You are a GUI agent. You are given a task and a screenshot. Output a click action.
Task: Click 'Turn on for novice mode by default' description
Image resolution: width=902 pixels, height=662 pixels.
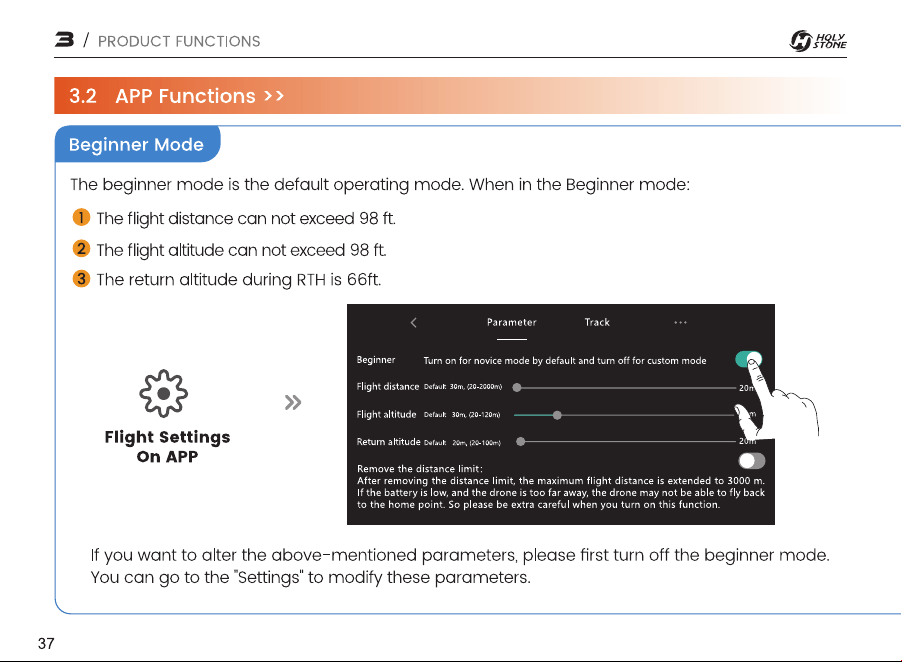[565, 361]
